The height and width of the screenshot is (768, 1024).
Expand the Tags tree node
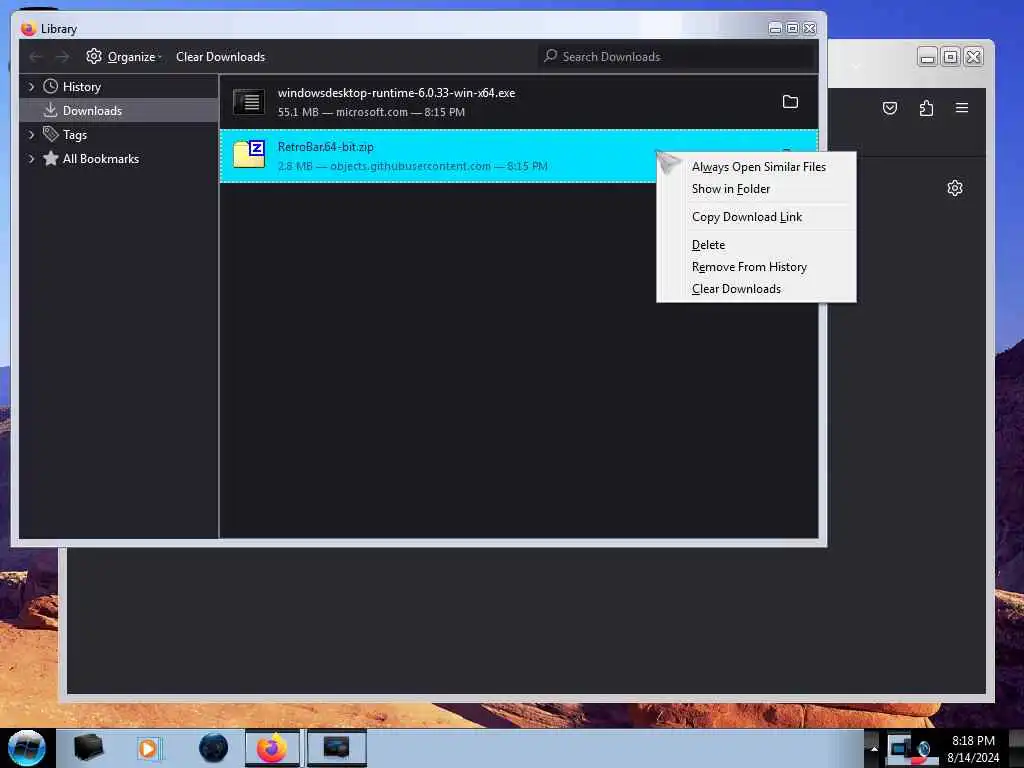click(x=31, y=135)
